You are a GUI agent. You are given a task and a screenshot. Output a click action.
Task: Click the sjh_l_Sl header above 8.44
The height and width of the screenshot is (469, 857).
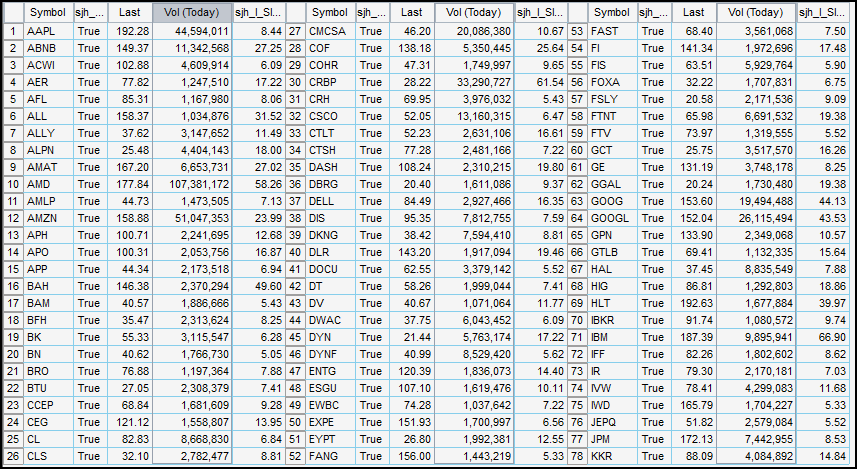259,12
